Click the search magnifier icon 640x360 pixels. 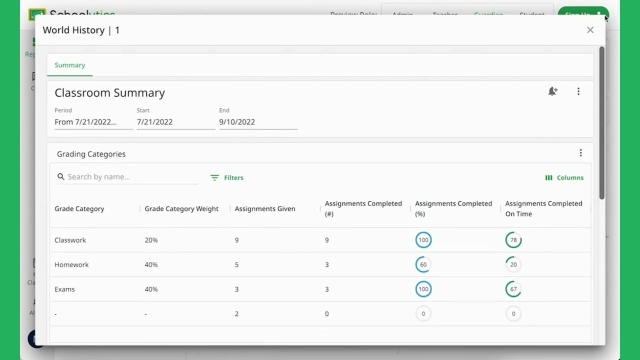(61, 177)
